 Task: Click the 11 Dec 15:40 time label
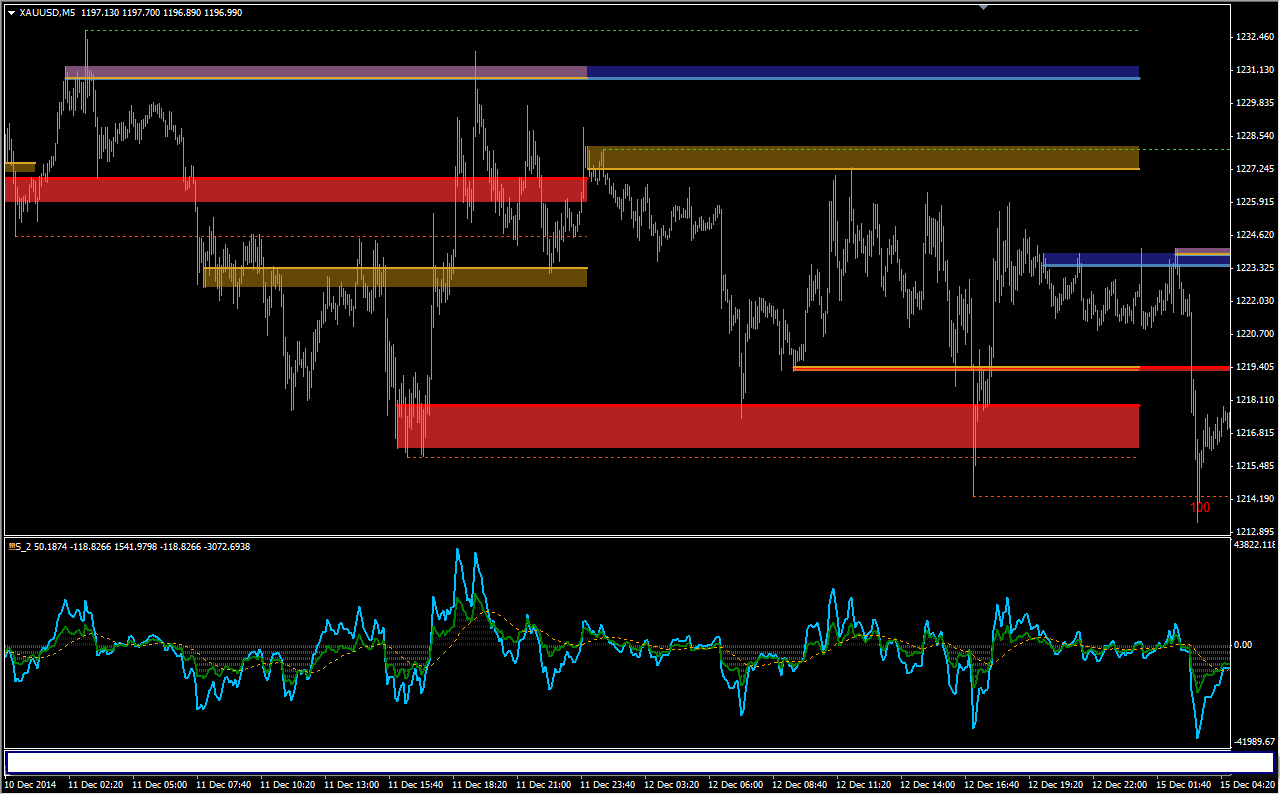point(415,785)
